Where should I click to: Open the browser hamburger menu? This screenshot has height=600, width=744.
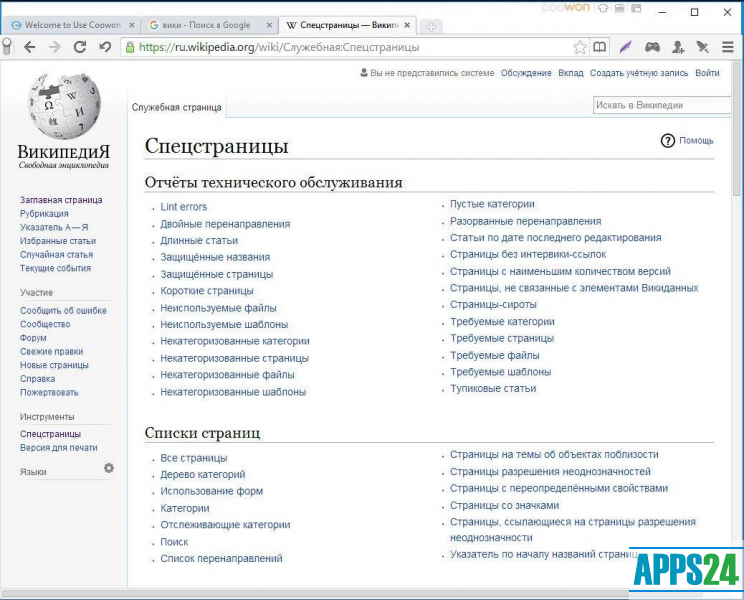[x=727, y=47]
